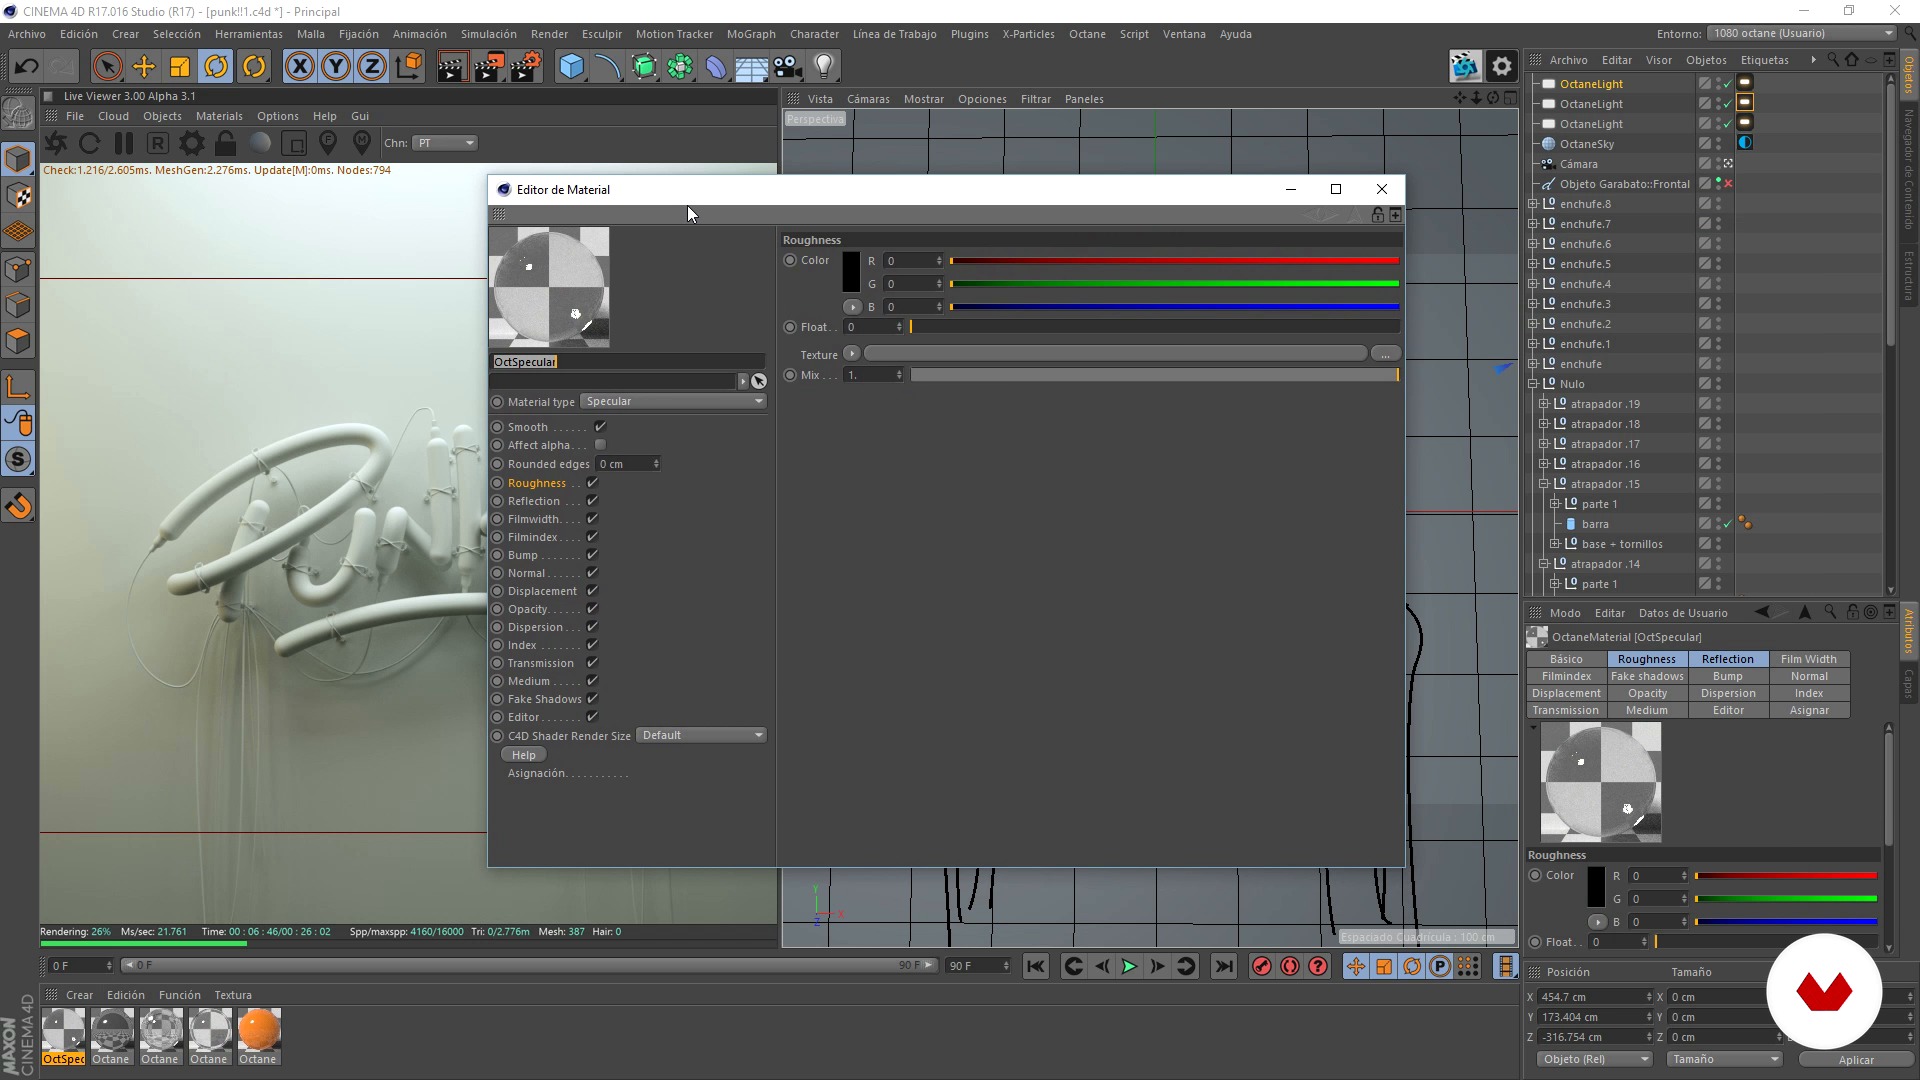Screen dimensions: 1920x1080
Task: Click the Live Viewer render region icon
Action: [294, 143]
